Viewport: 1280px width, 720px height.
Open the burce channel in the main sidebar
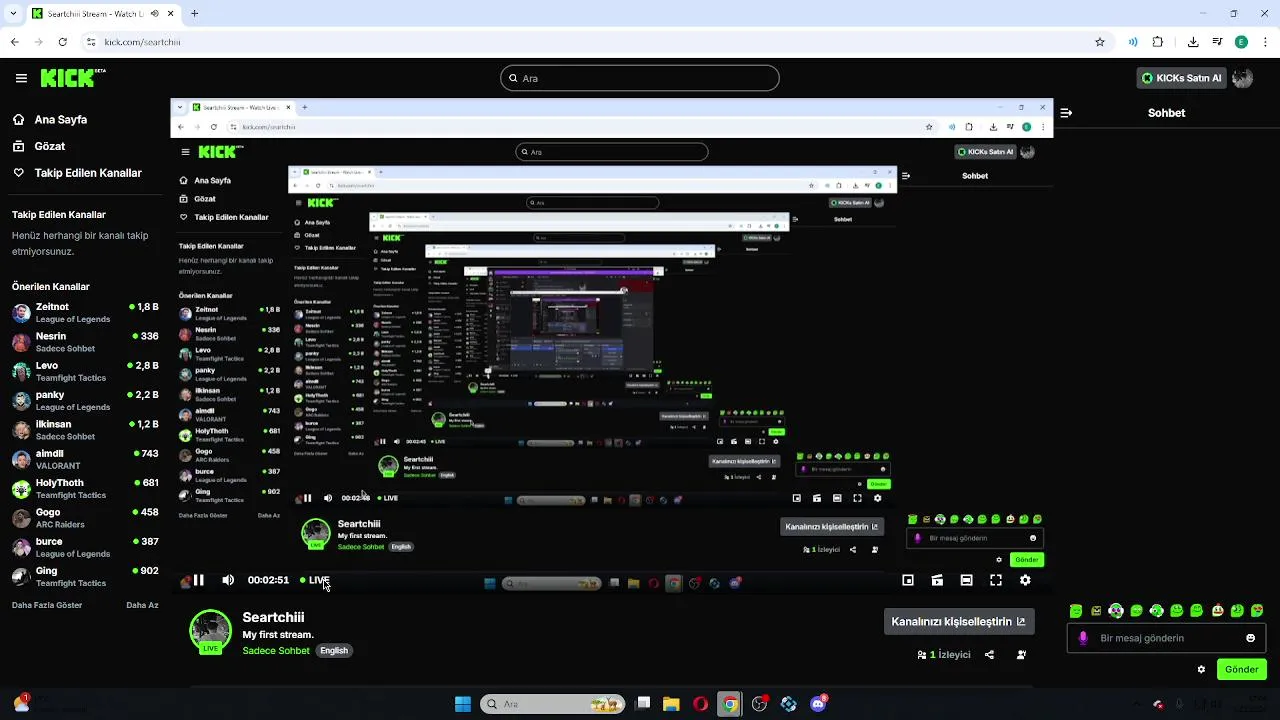[85, 547]
